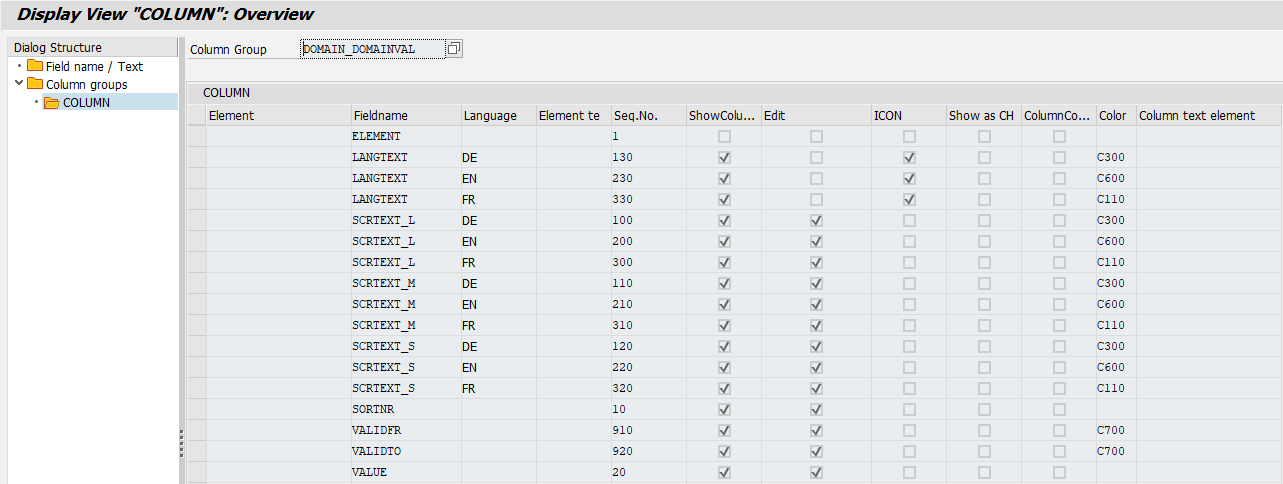Click into the Column Group input field
This screenshot has width=1283, height=484.
(371, 49)
